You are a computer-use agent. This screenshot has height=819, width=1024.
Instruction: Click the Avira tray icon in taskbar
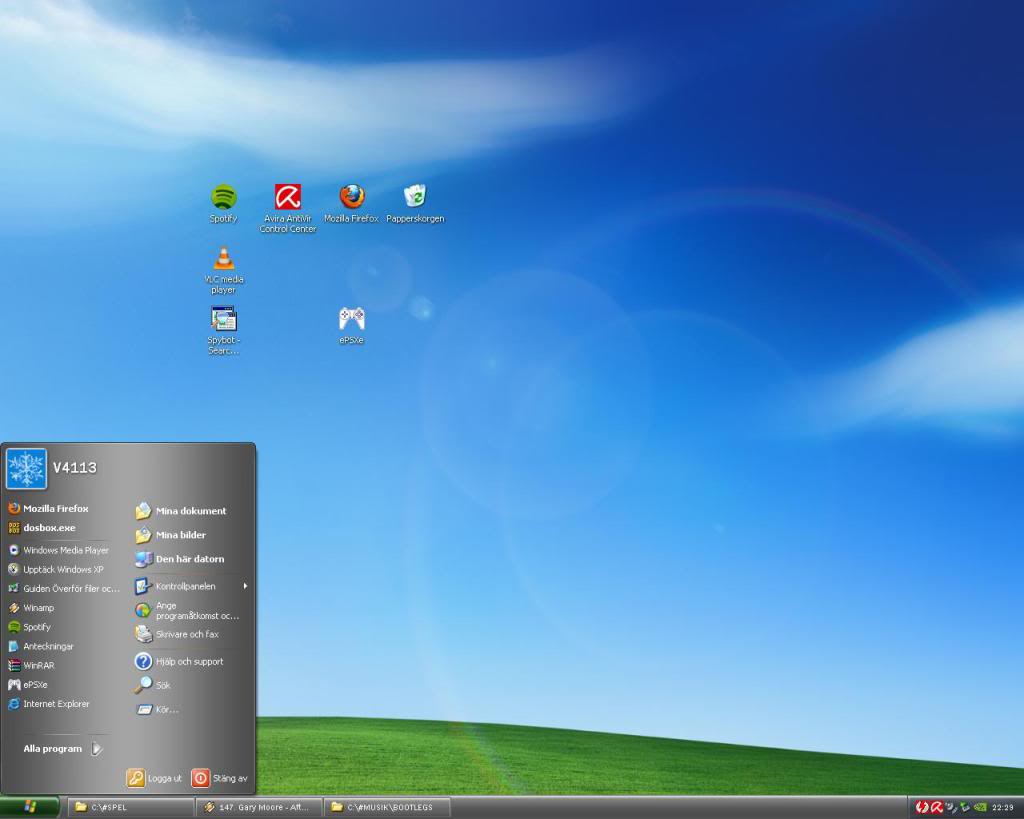[x=937, y=807]
